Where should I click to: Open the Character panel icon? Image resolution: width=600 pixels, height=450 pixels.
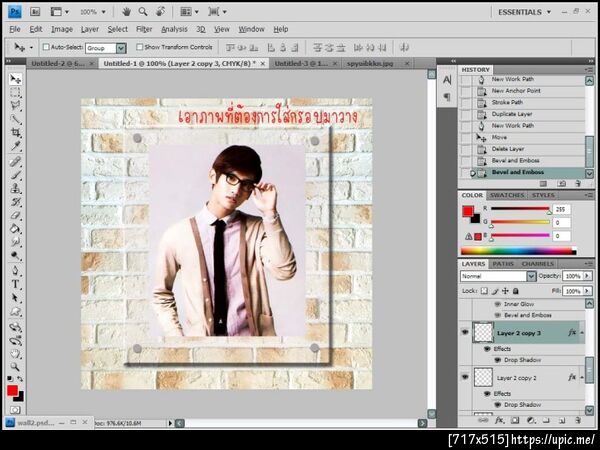pos(447,80)
